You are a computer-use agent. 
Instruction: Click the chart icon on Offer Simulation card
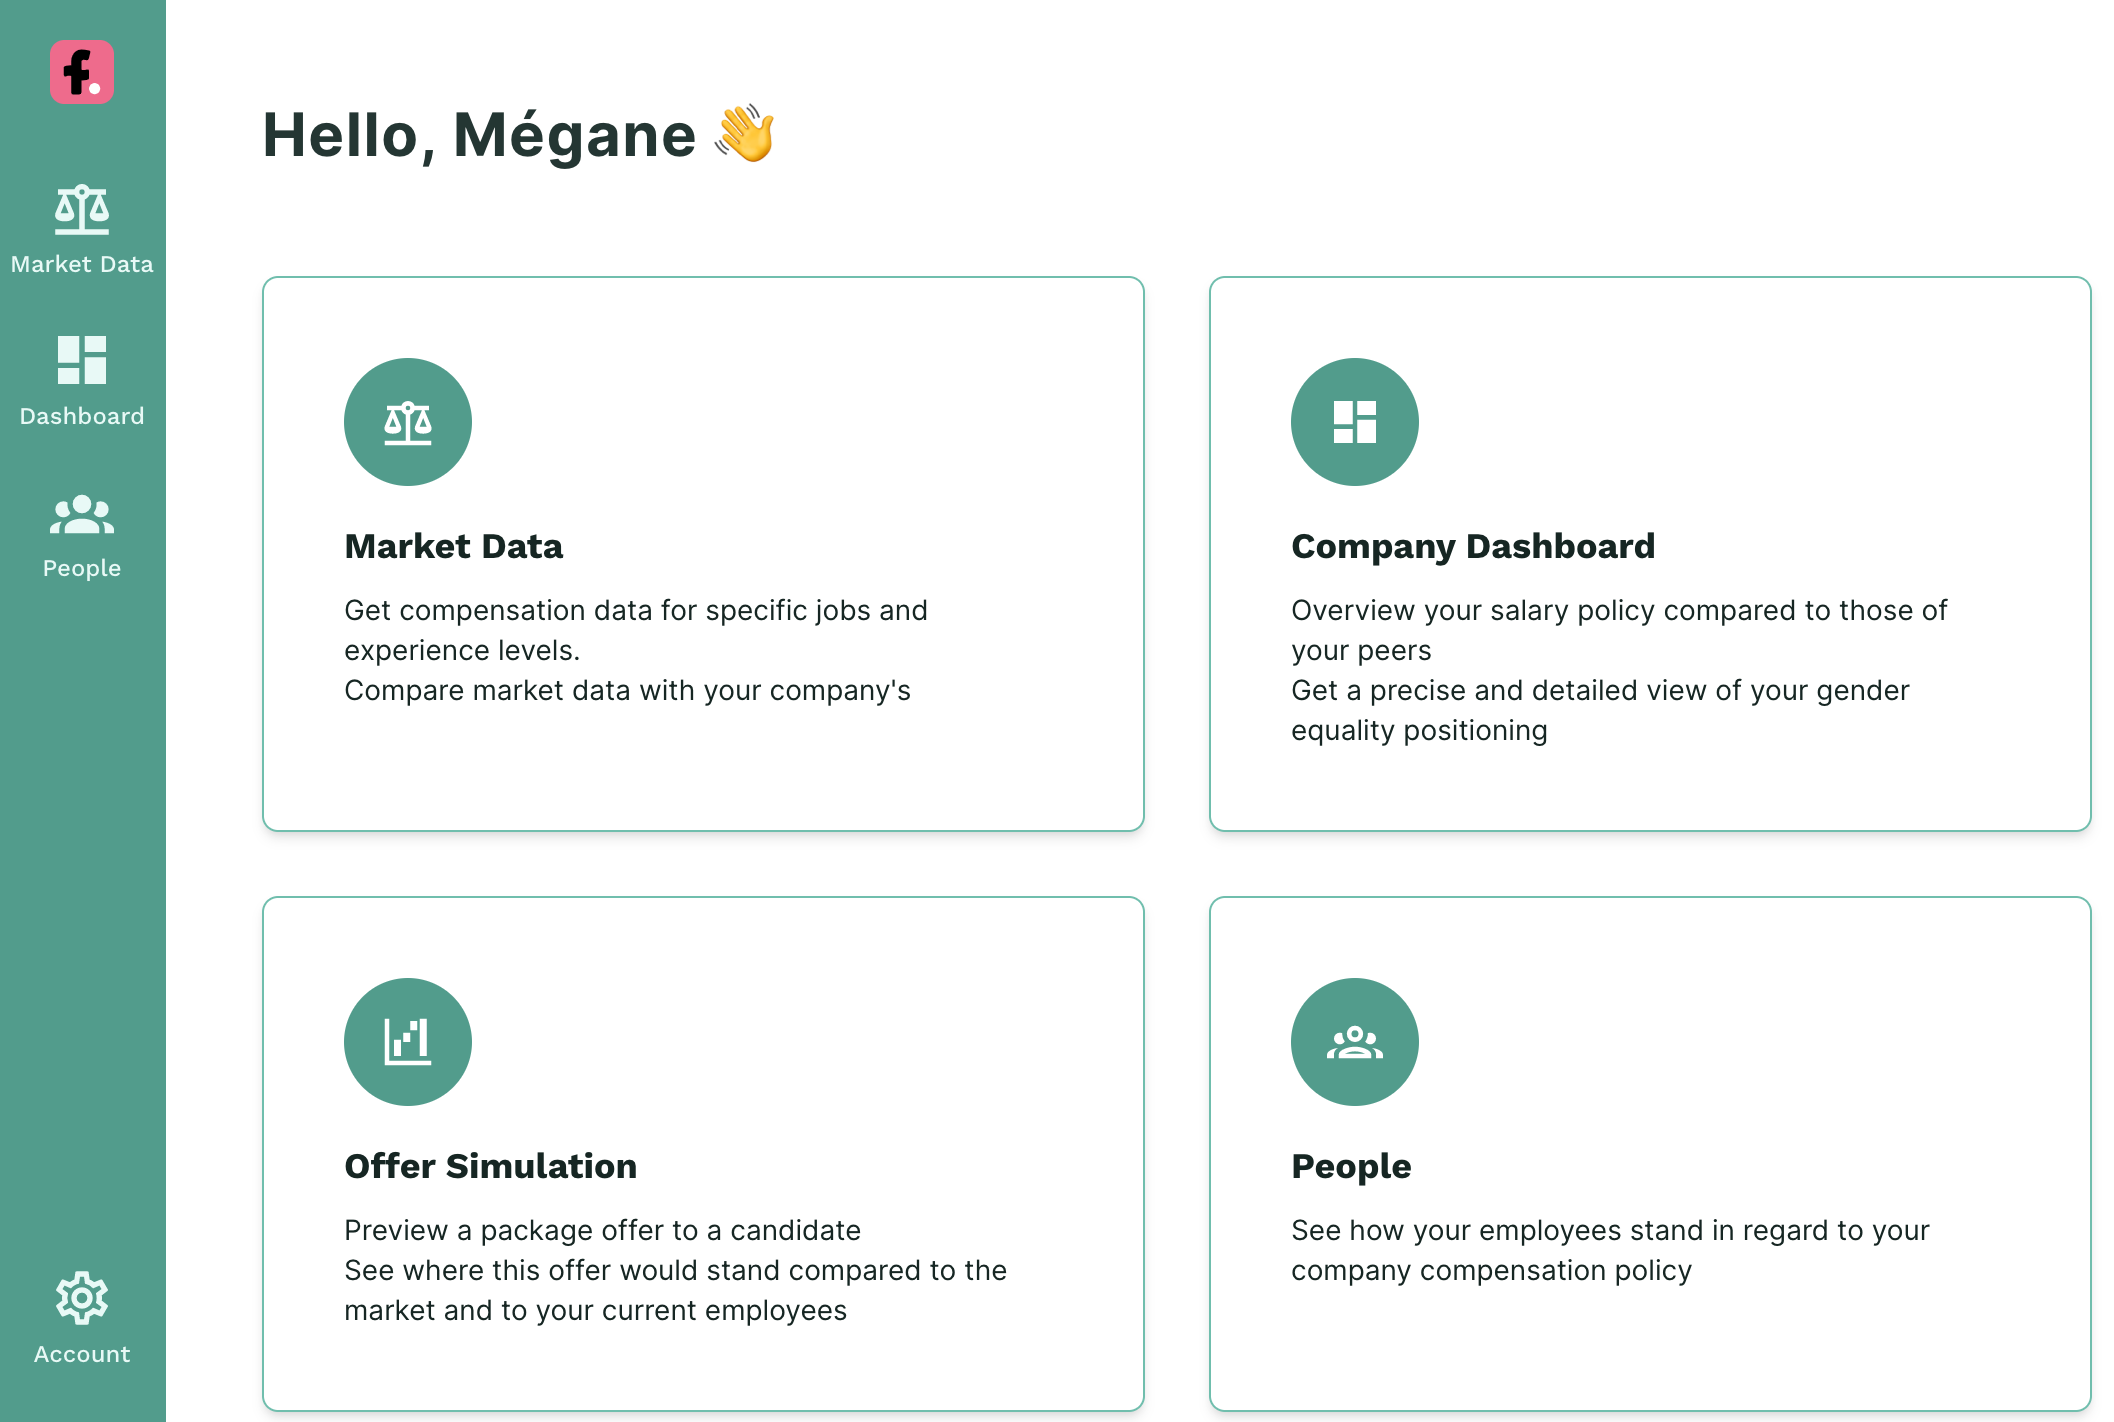coord(408,1042)
